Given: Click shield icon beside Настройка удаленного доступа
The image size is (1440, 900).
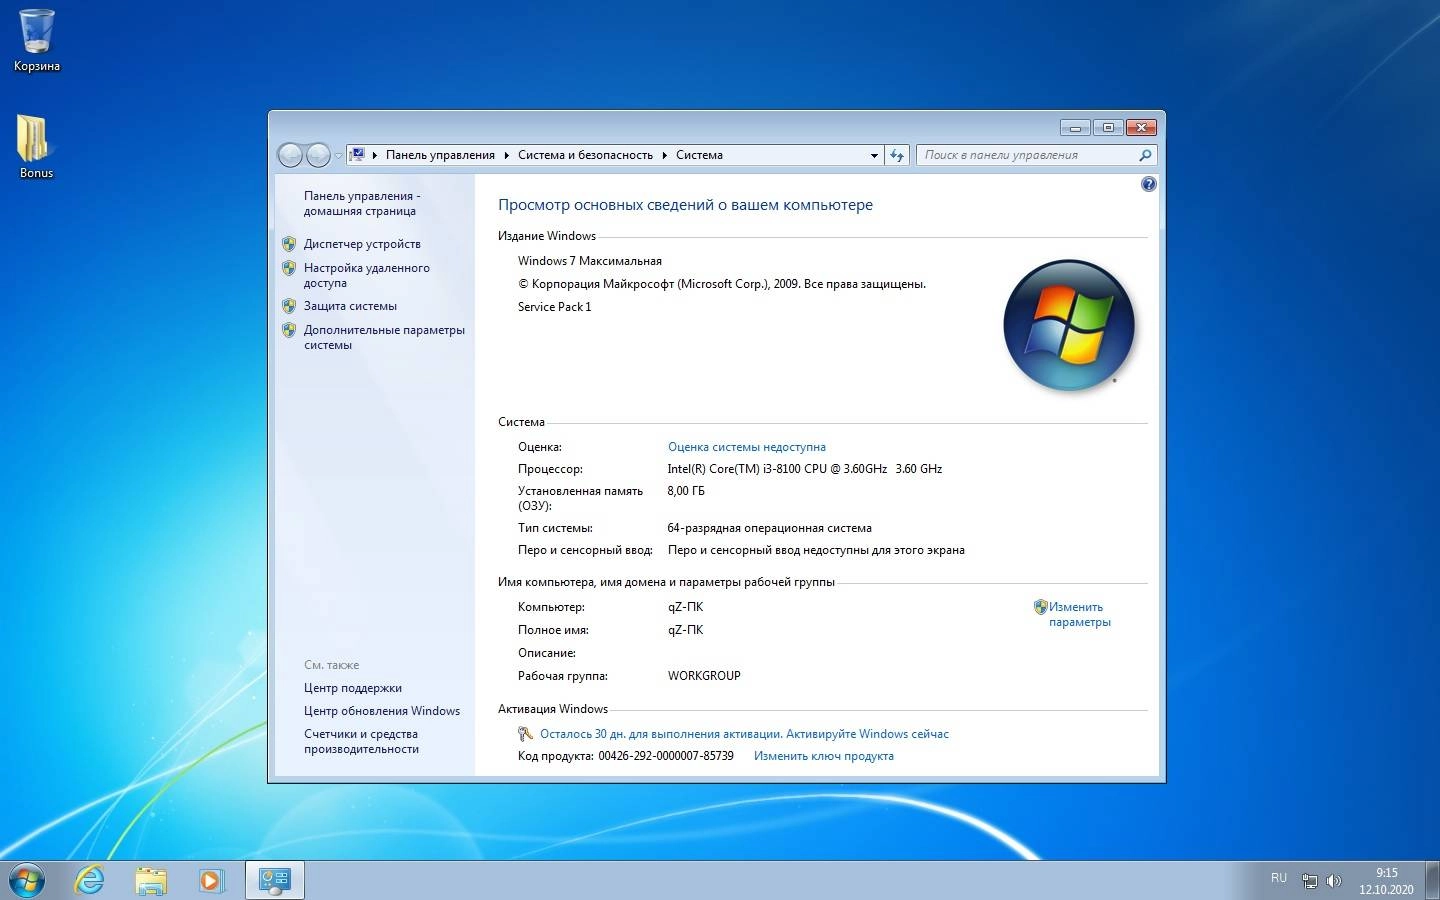Looking at the screenshot, I should coord(289,268).
